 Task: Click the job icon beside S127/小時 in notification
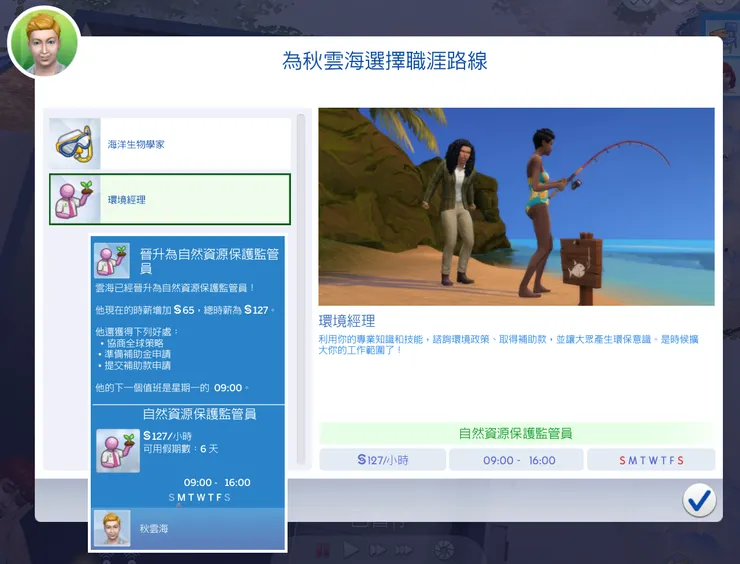(118, 451)
